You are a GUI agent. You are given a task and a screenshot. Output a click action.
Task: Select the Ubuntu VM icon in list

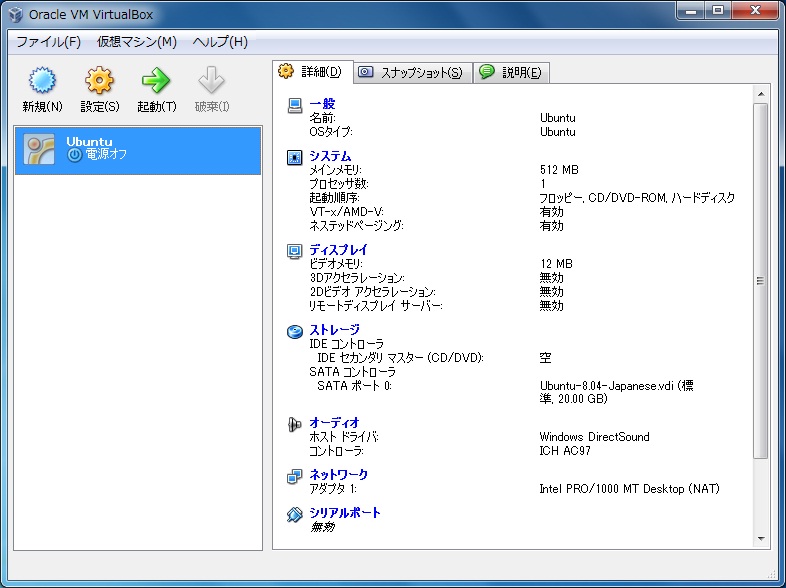tap(39, 149)
